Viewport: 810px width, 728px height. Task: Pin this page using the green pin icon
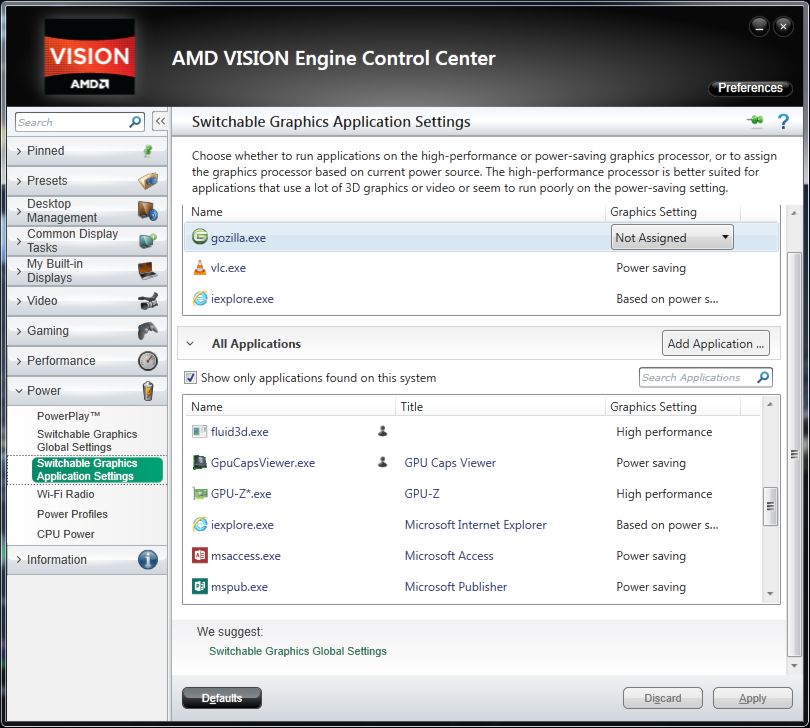(755, 121)
